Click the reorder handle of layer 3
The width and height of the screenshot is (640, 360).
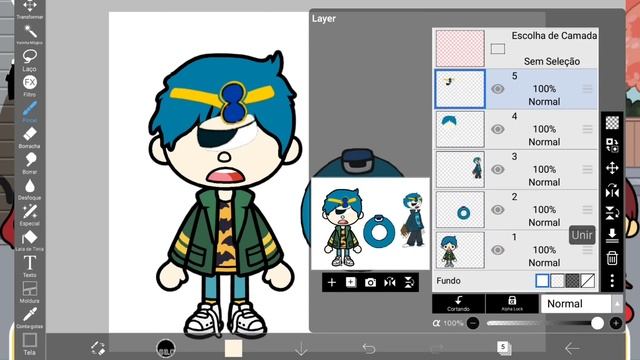(x=587, y=169)
